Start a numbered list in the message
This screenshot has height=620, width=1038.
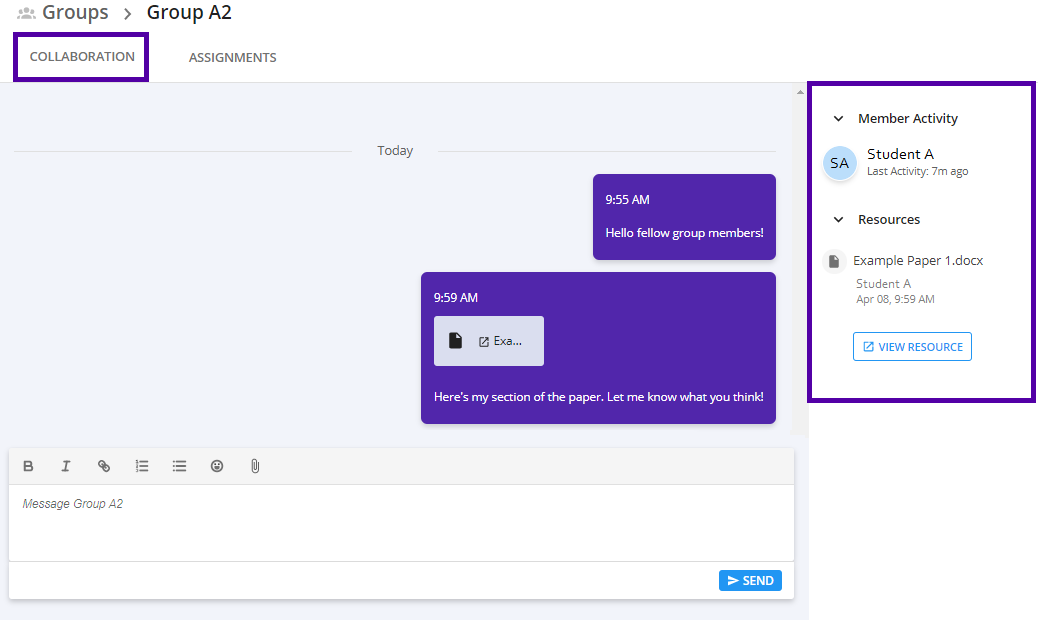point(142,466)
